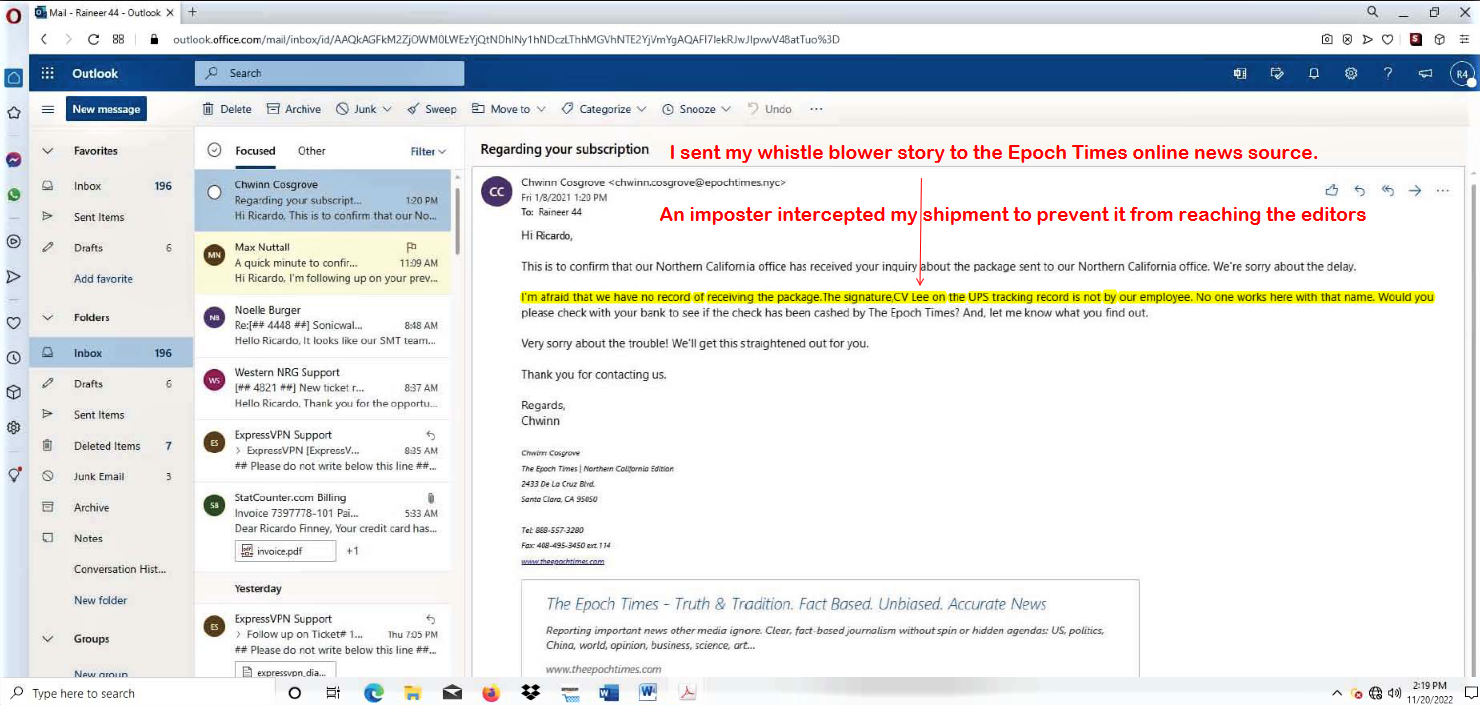Click the Like thumbs-up icon on email
Screen dimensions: 1480x705
point(1331,190)
